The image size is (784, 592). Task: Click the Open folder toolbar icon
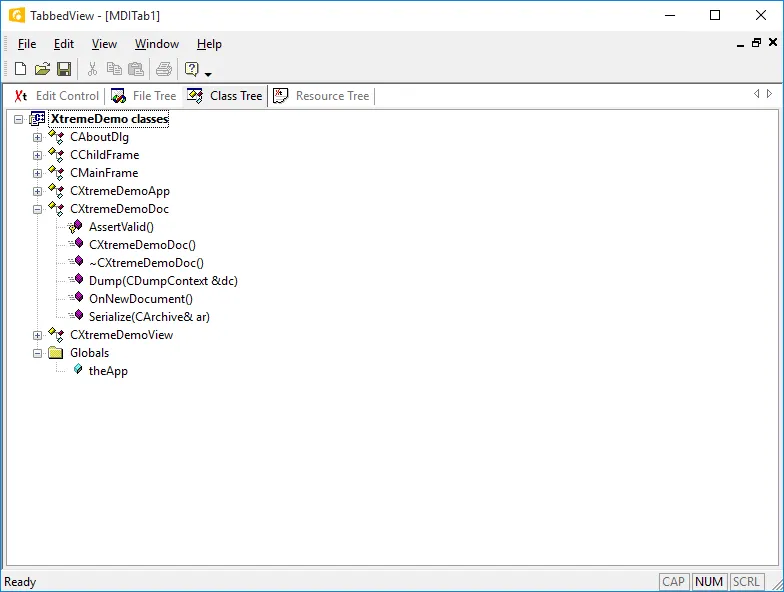(42, 68)
